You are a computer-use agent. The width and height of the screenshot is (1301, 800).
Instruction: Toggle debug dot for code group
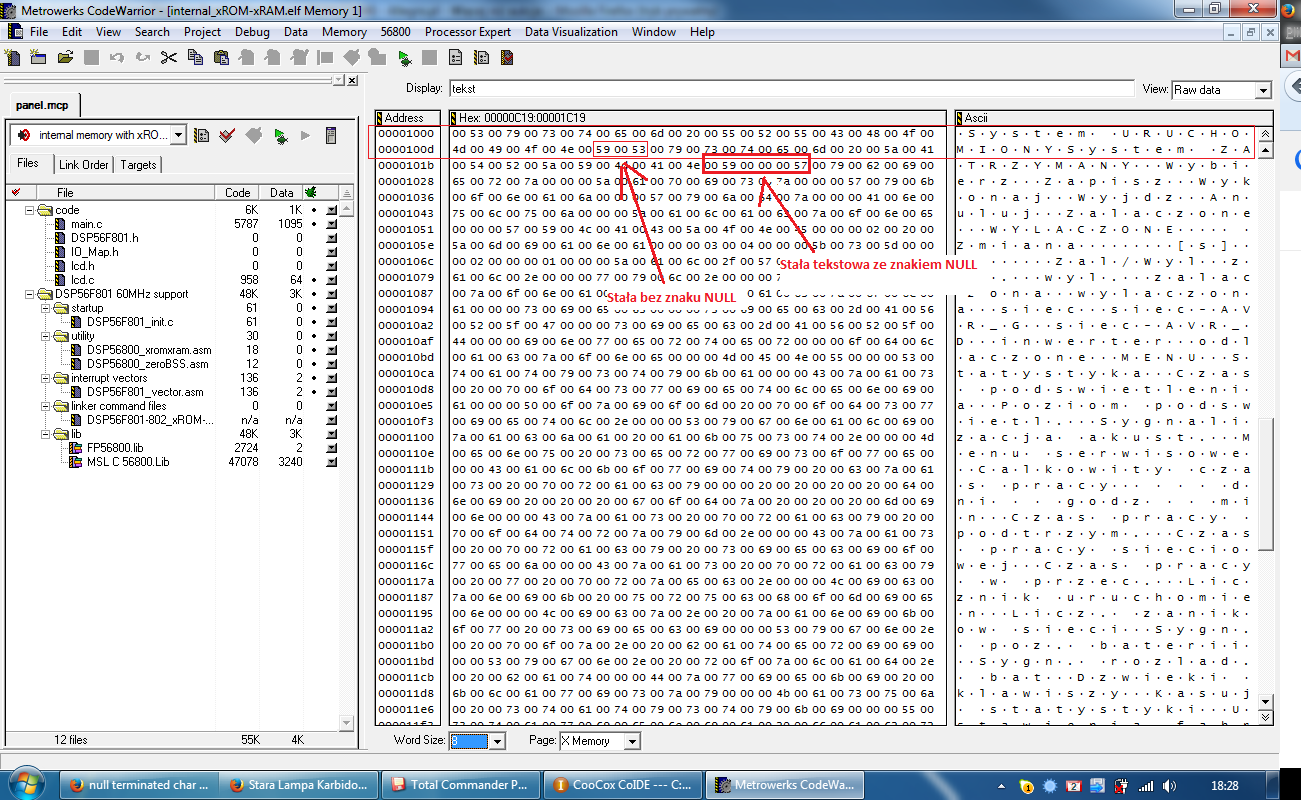point(313,210)
